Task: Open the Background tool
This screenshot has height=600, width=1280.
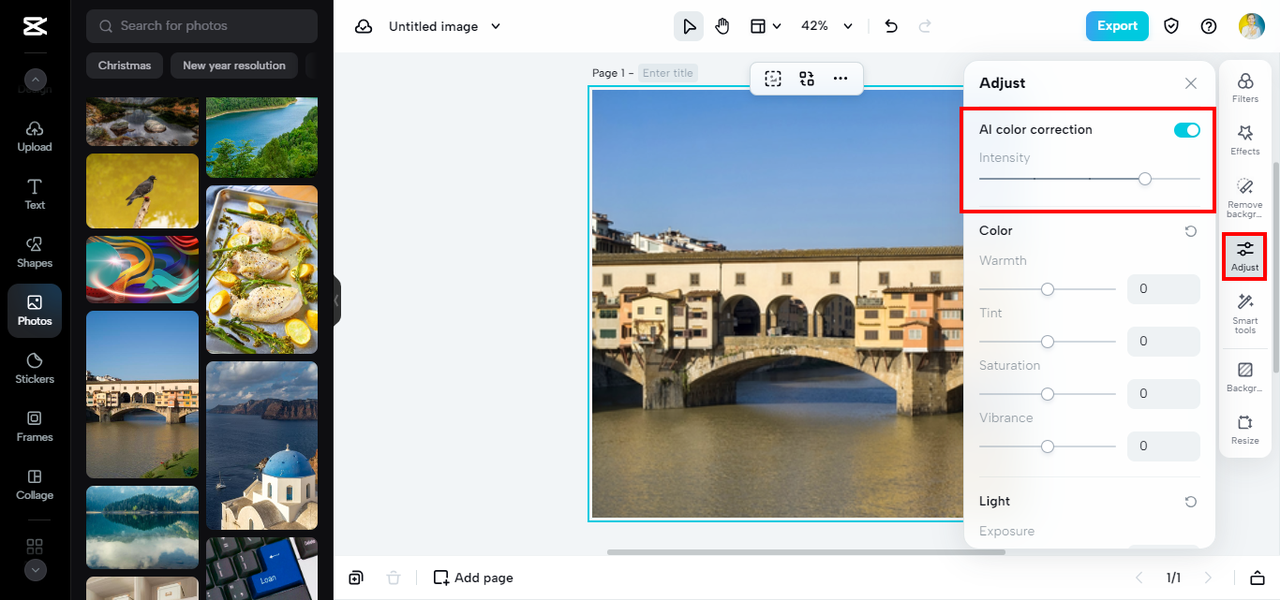Action: click(1245, 377)
